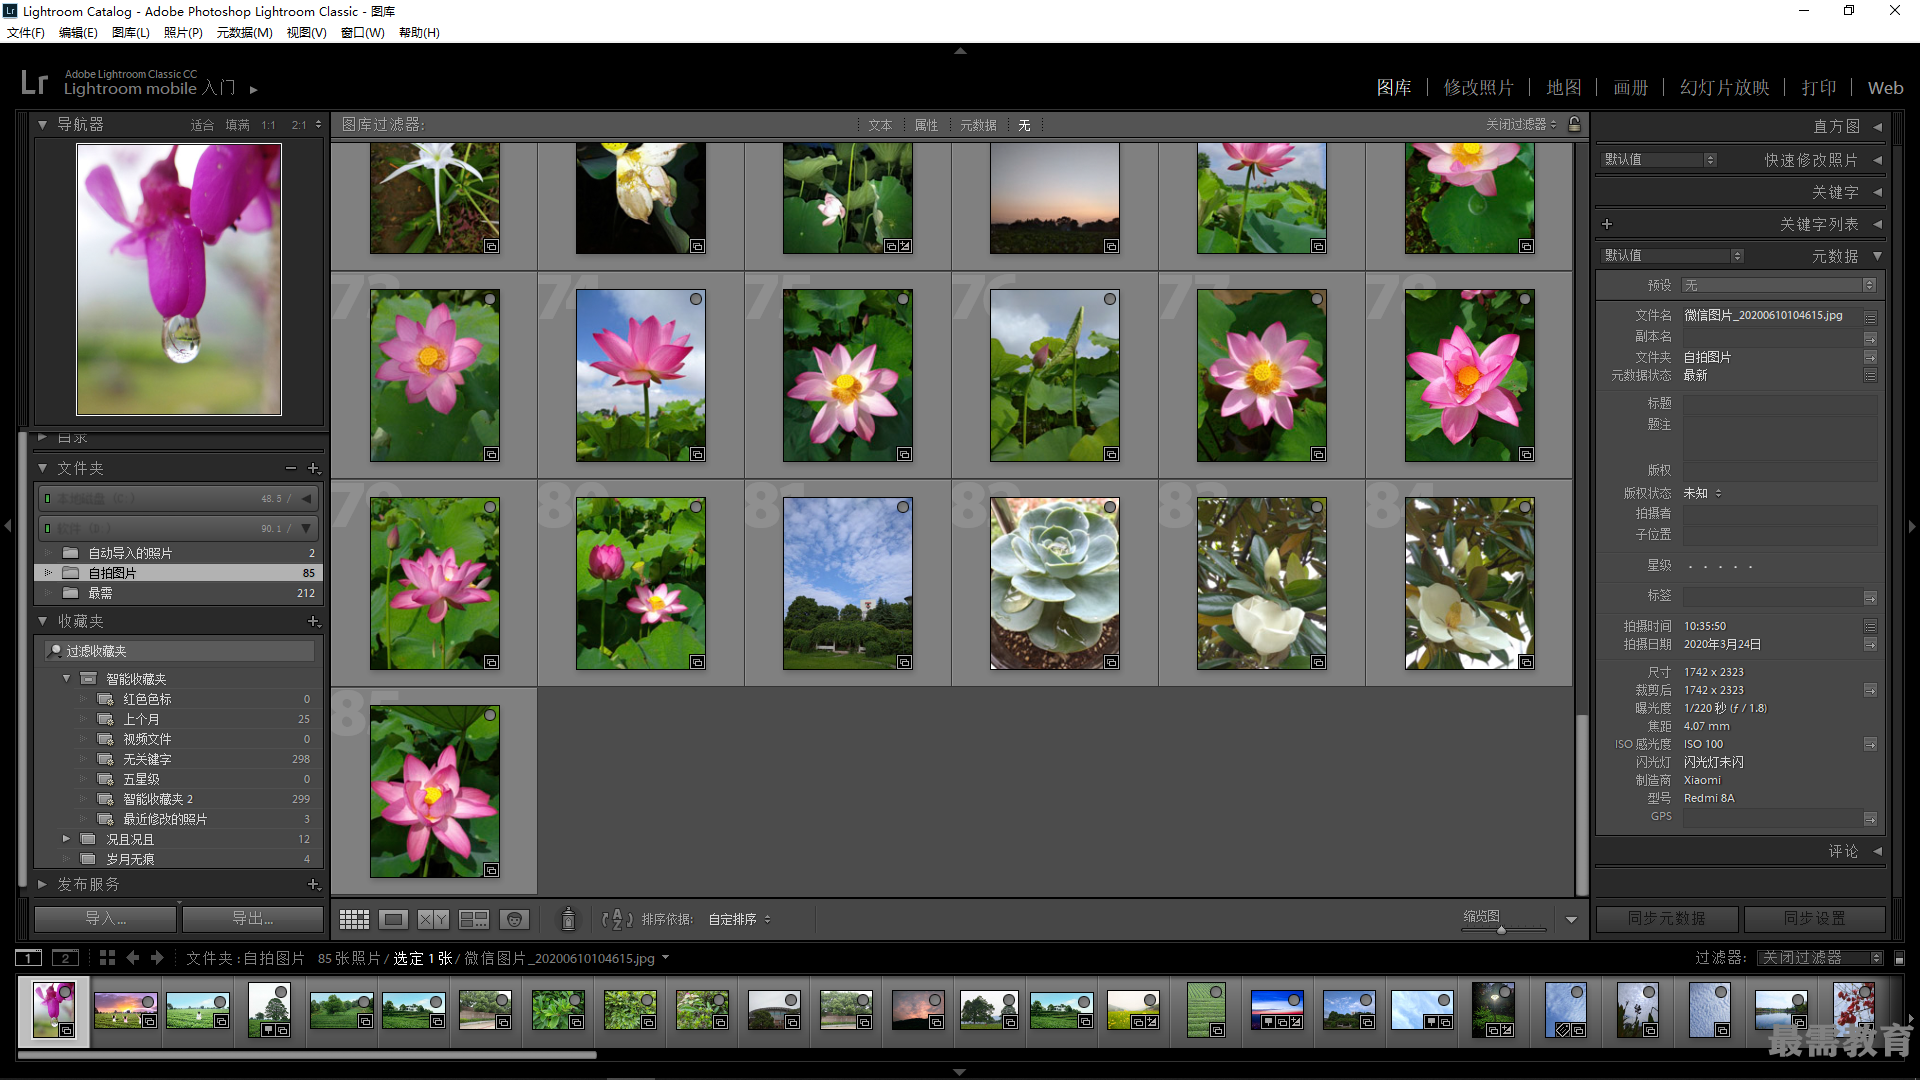The image size is (1920, 1080).
Task: Go back with filmstrip left arrow
Action: point(133,958)
